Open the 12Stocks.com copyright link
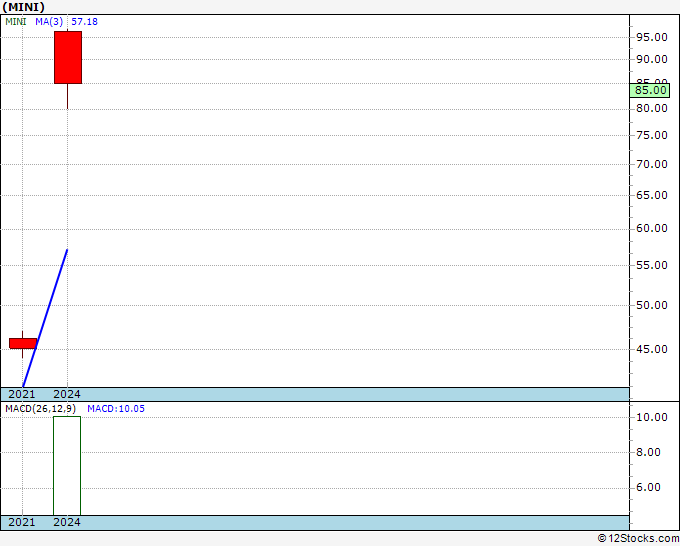 [x=638, y=539]
